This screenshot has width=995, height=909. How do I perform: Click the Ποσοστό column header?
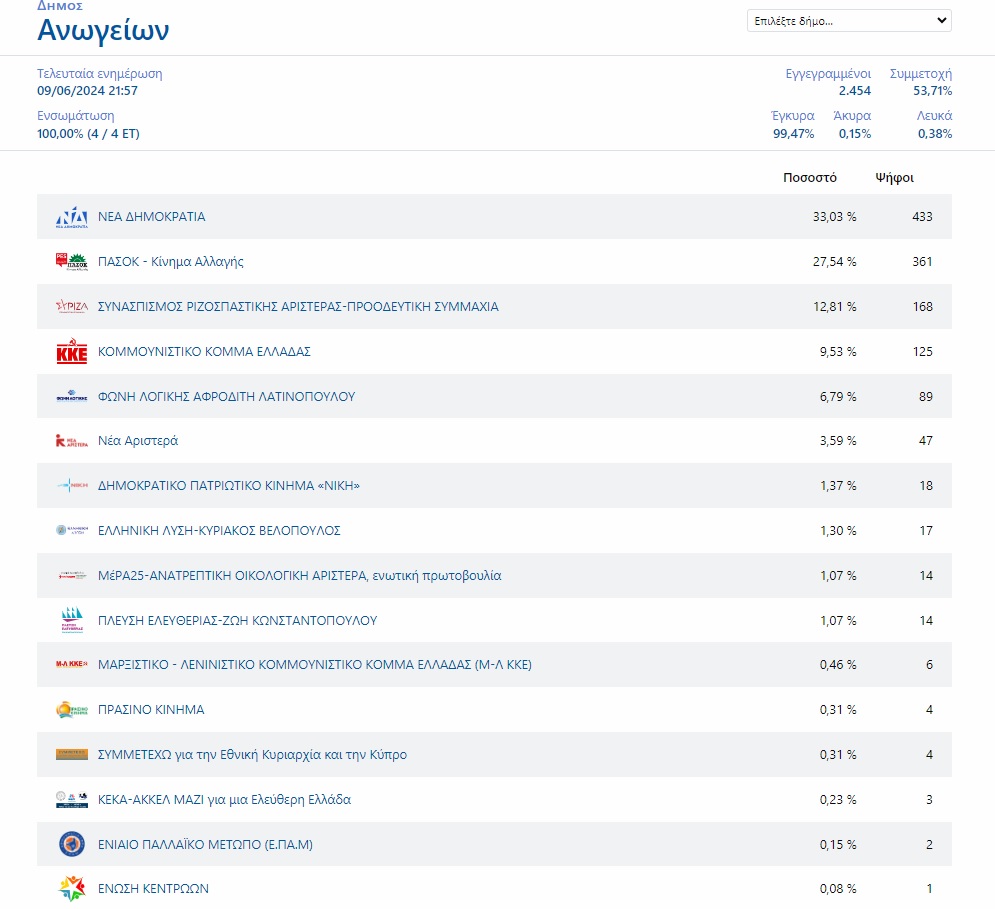point(810,178)
